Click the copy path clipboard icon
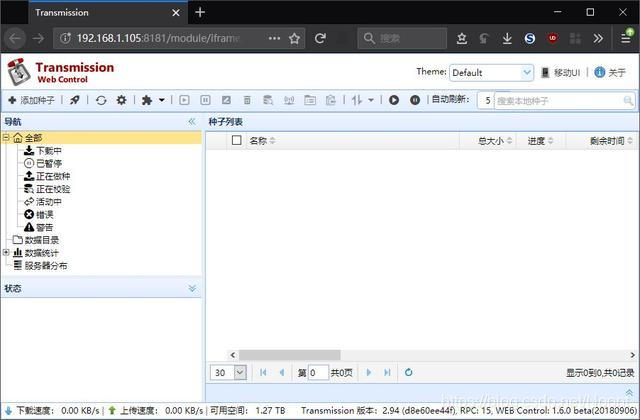 click(331, 100)
